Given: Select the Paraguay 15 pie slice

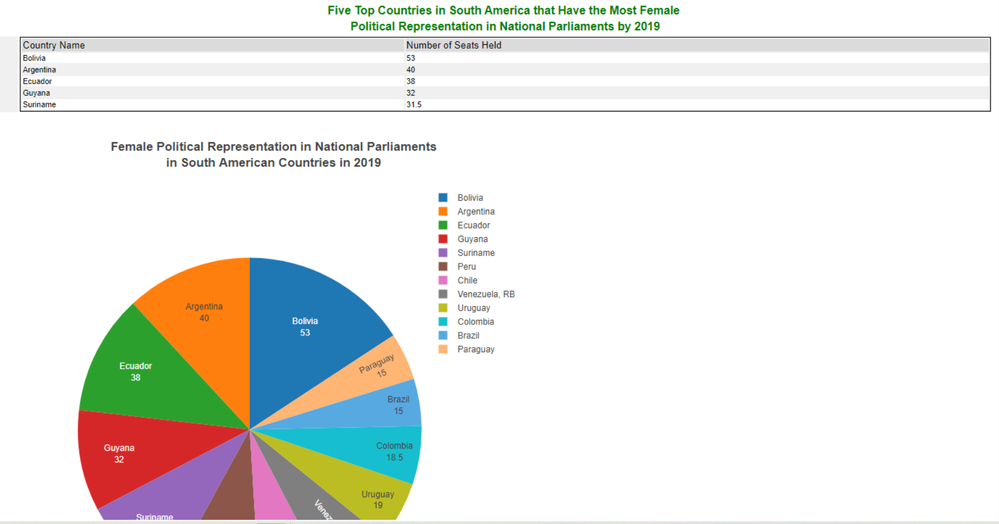Looking at the screenshot, I should 377,365.
